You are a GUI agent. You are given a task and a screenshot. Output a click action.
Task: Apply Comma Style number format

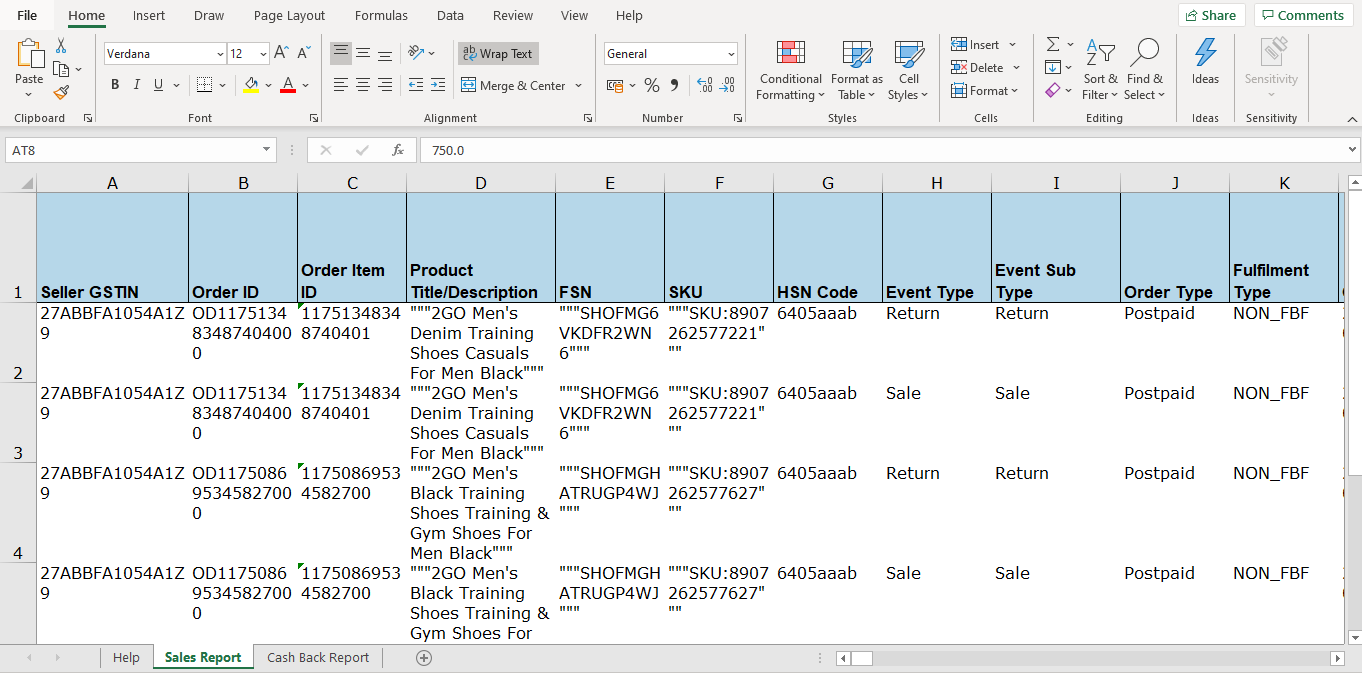(x=674, y=85)
